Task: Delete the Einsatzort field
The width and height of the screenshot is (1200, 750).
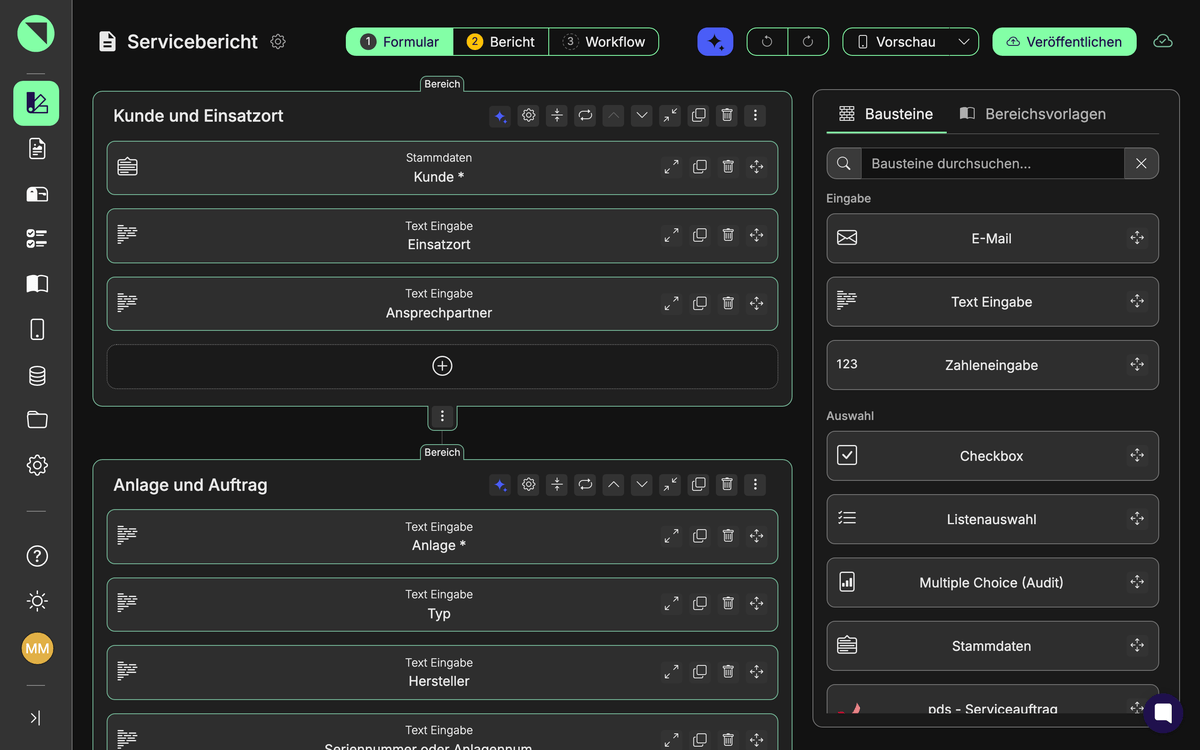Action: click(x=728, y=235)
